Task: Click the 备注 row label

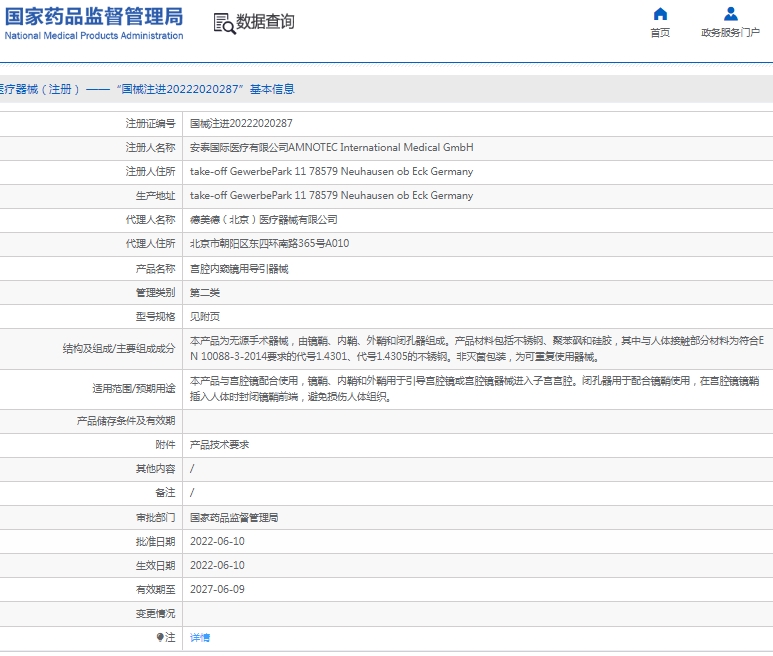Action: tap(165, 493)
